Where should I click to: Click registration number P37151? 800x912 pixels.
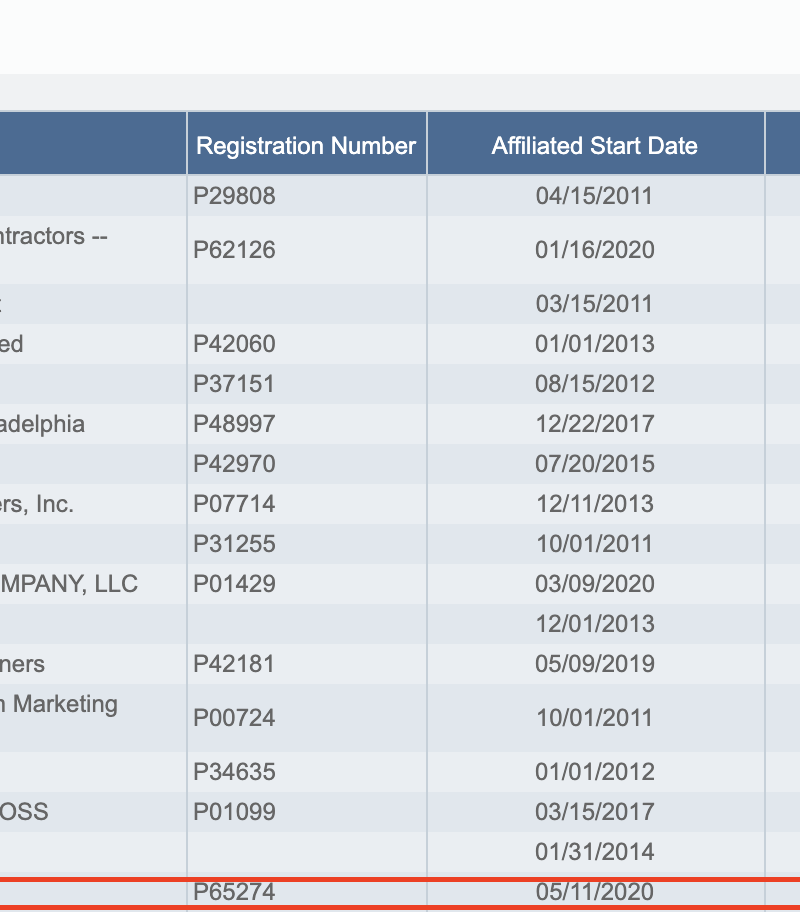[x=234, y=384]
